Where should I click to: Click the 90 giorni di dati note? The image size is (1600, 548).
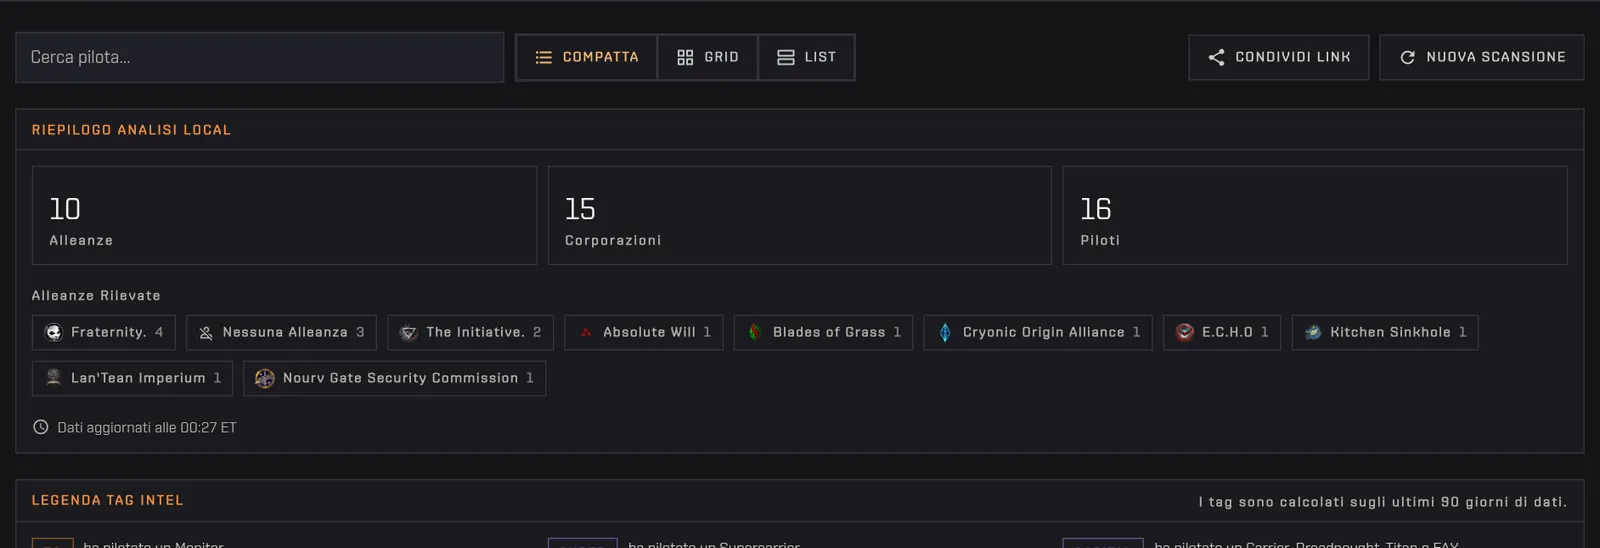click(x=1383, y=502)
